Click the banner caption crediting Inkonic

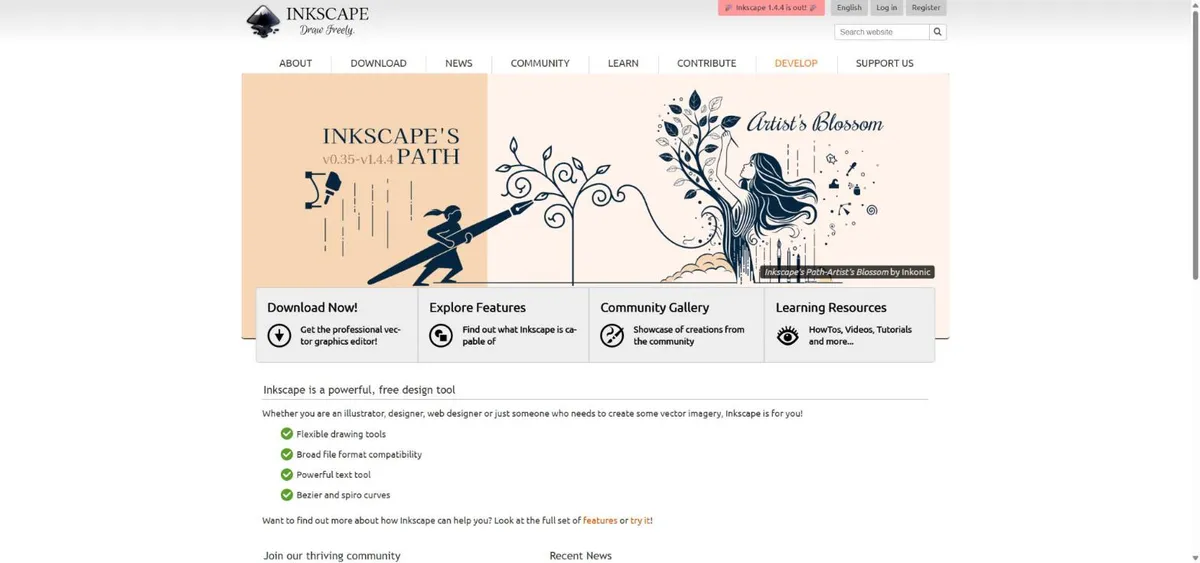(x=846, y=272)
